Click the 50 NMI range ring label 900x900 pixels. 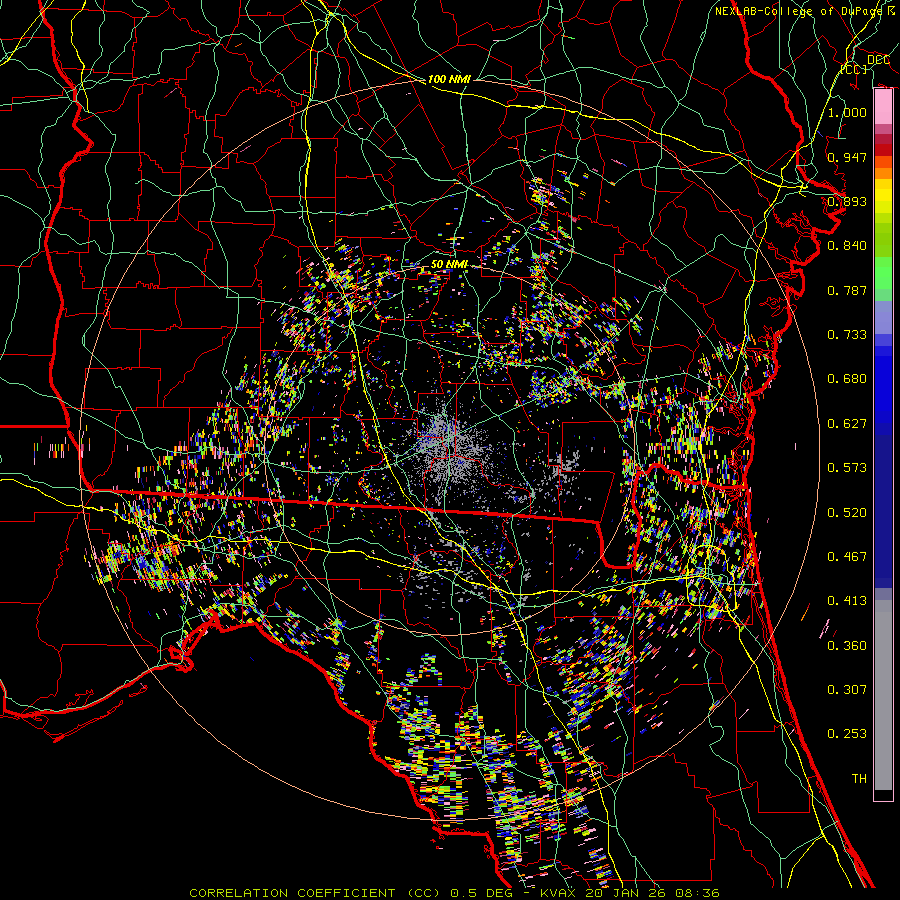tap(449, 263)
